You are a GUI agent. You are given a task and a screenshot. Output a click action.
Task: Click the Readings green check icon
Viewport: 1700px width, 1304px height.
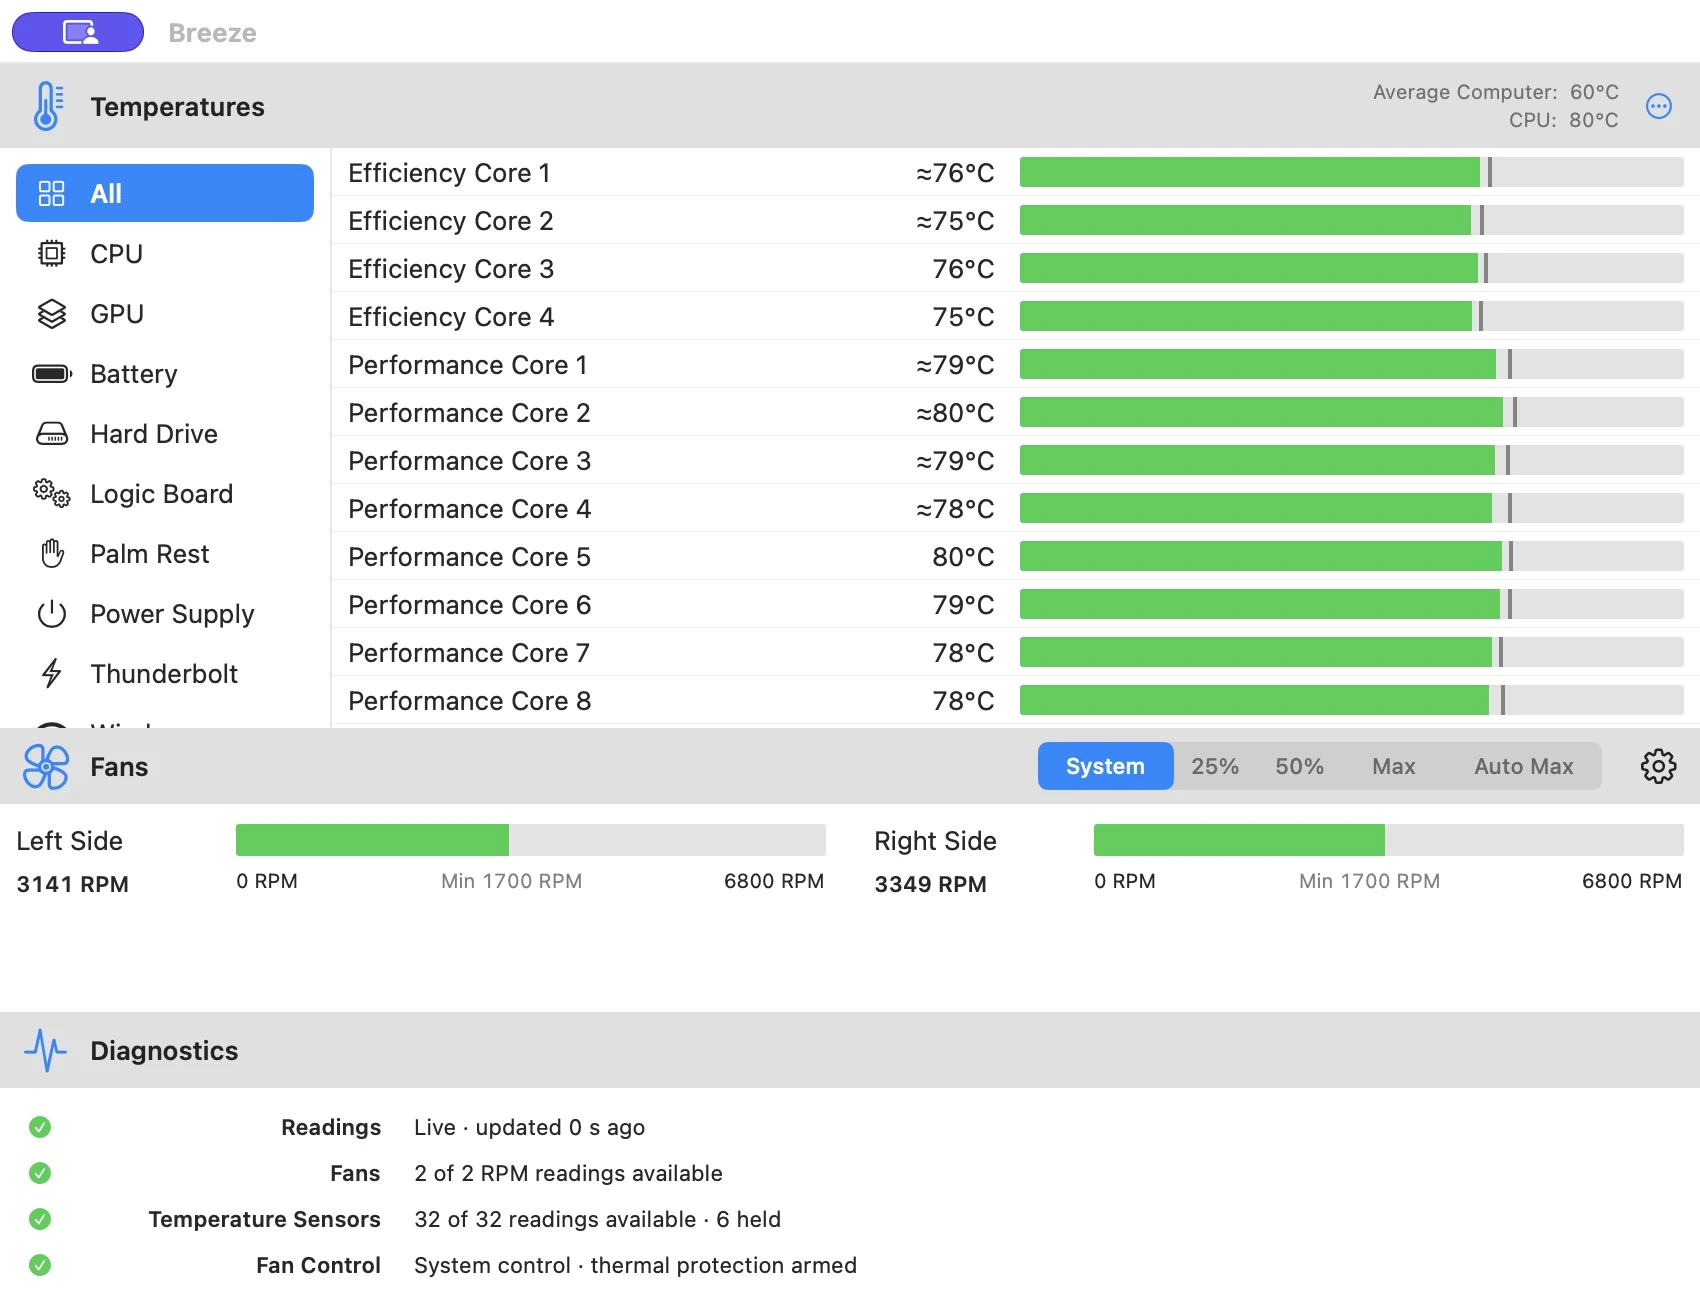(40, 1127)
